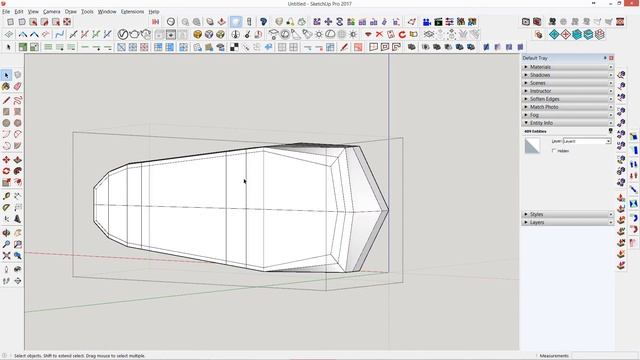This screenshot has width=640, height=360.
Task: Open the Draw menu
Action: 71,12
